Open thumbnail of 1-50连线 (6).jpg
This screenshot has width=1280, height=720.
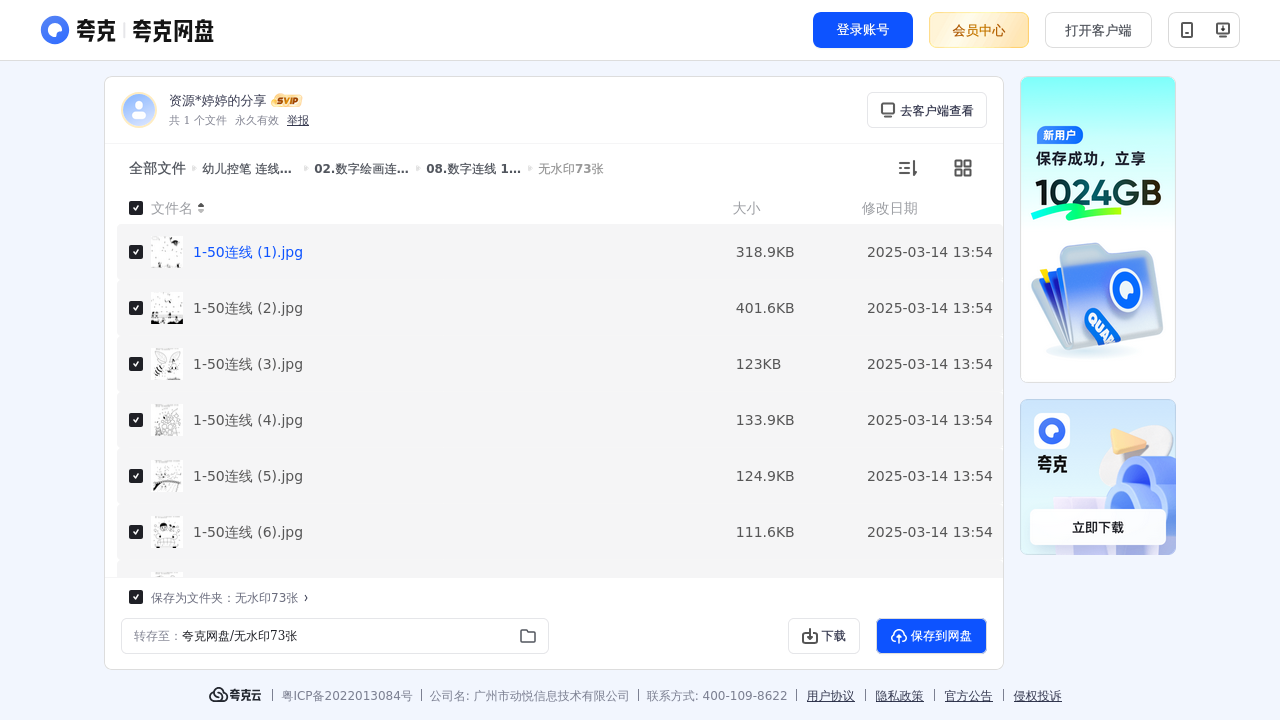pos(167,532)
